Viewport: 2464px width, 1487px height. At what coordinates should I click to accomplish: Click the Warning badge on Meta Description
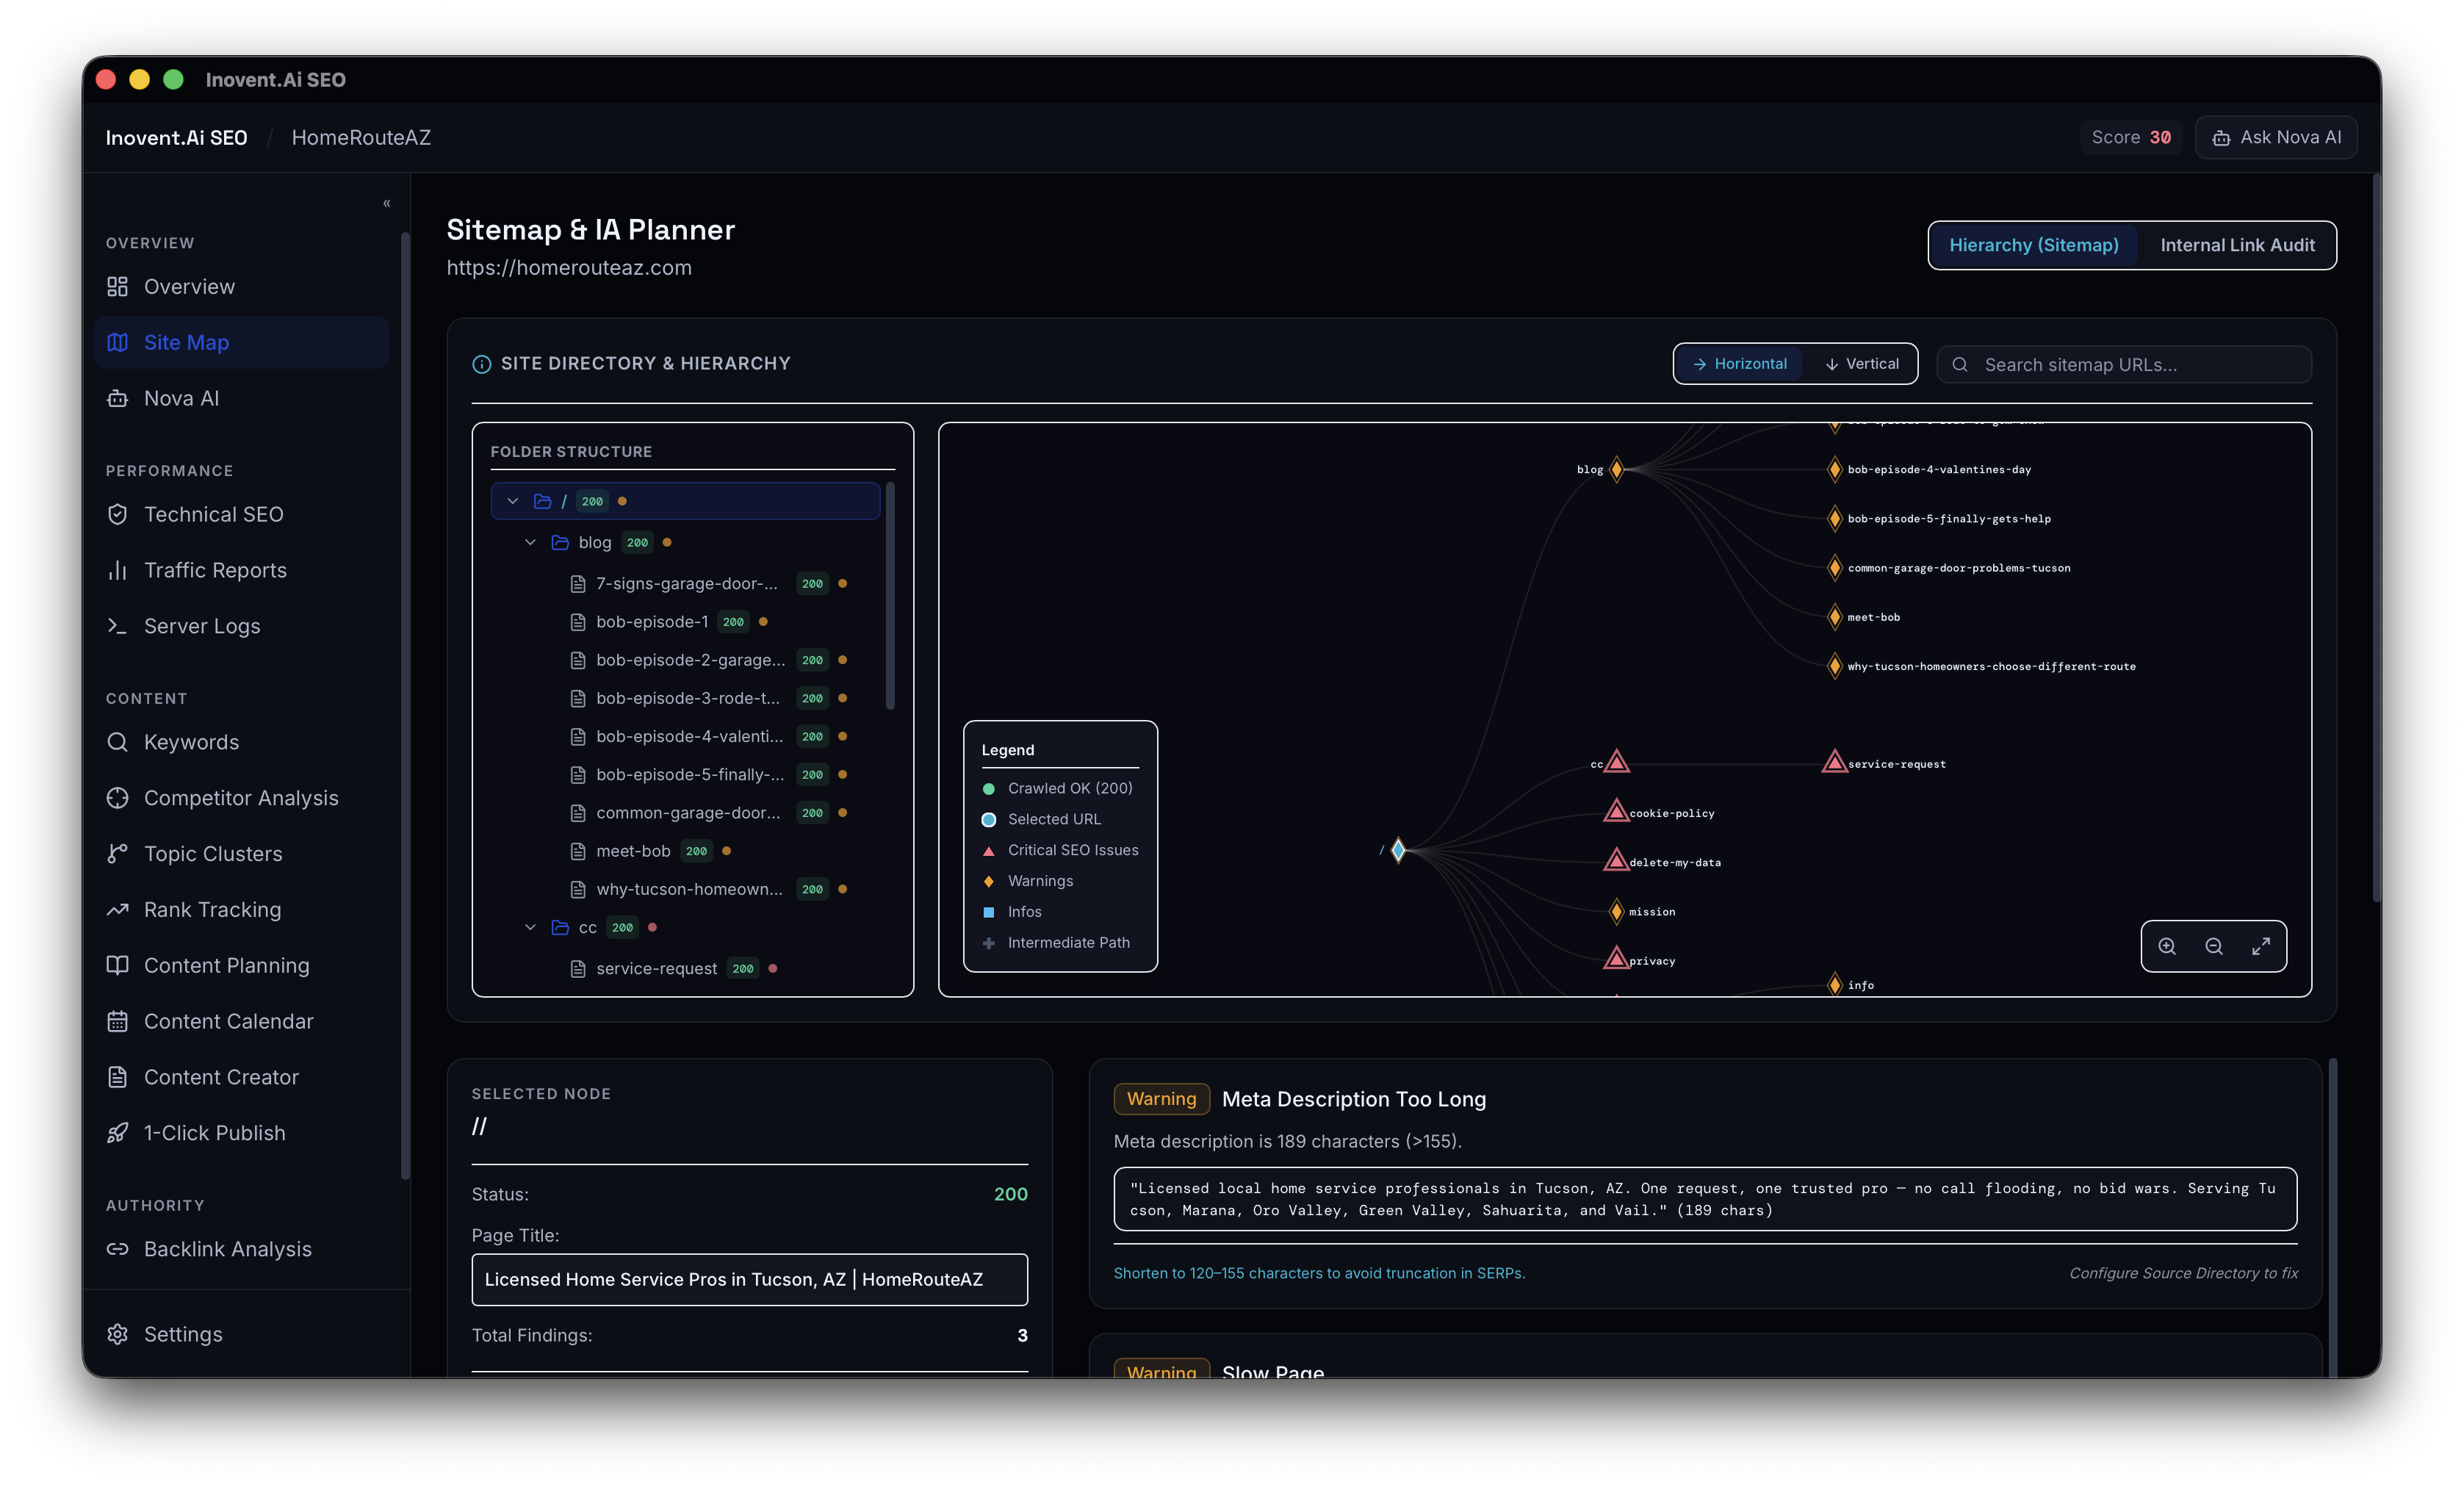tap(1161, 1099)
